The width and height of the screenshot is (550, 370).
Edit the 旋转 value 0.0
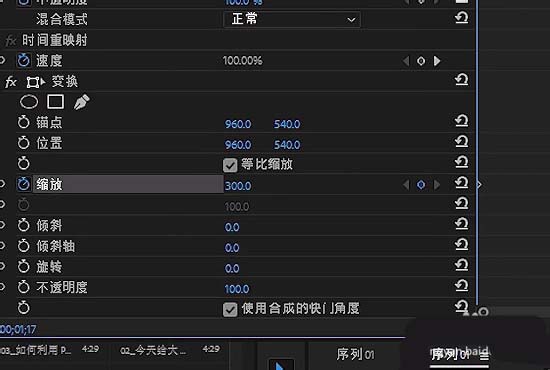coord(232,269)
